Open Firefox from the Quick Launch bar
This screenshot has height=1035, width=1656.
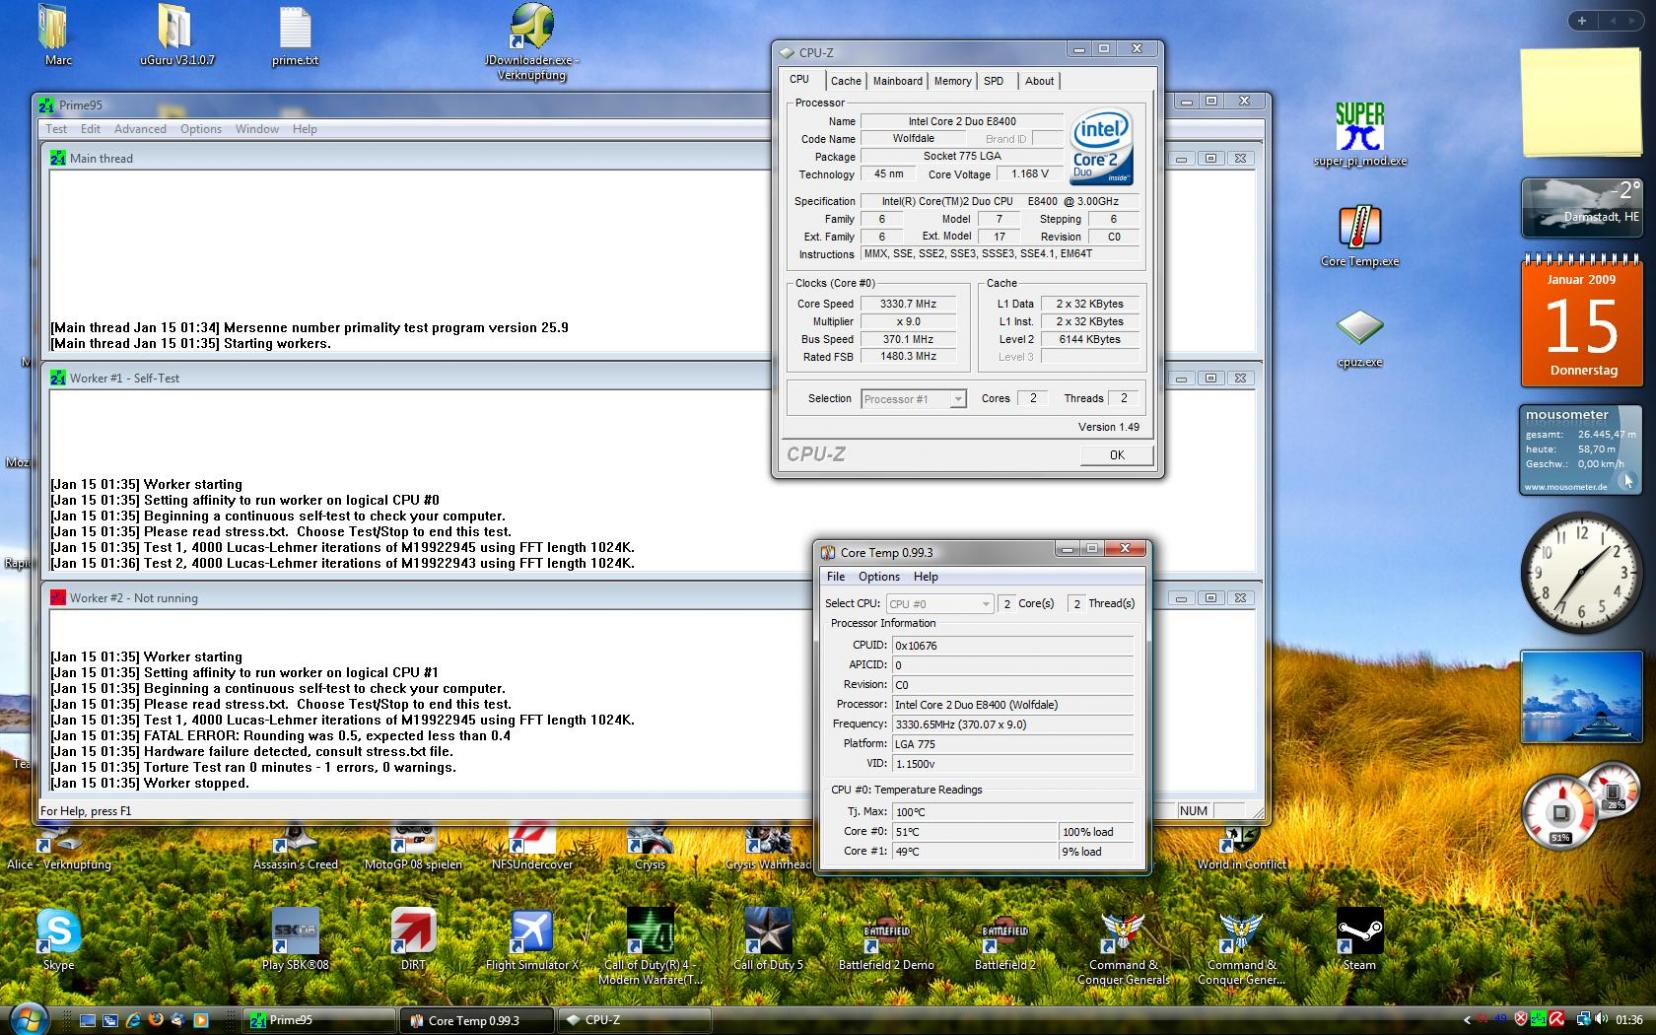click(x=155, y=1020)
